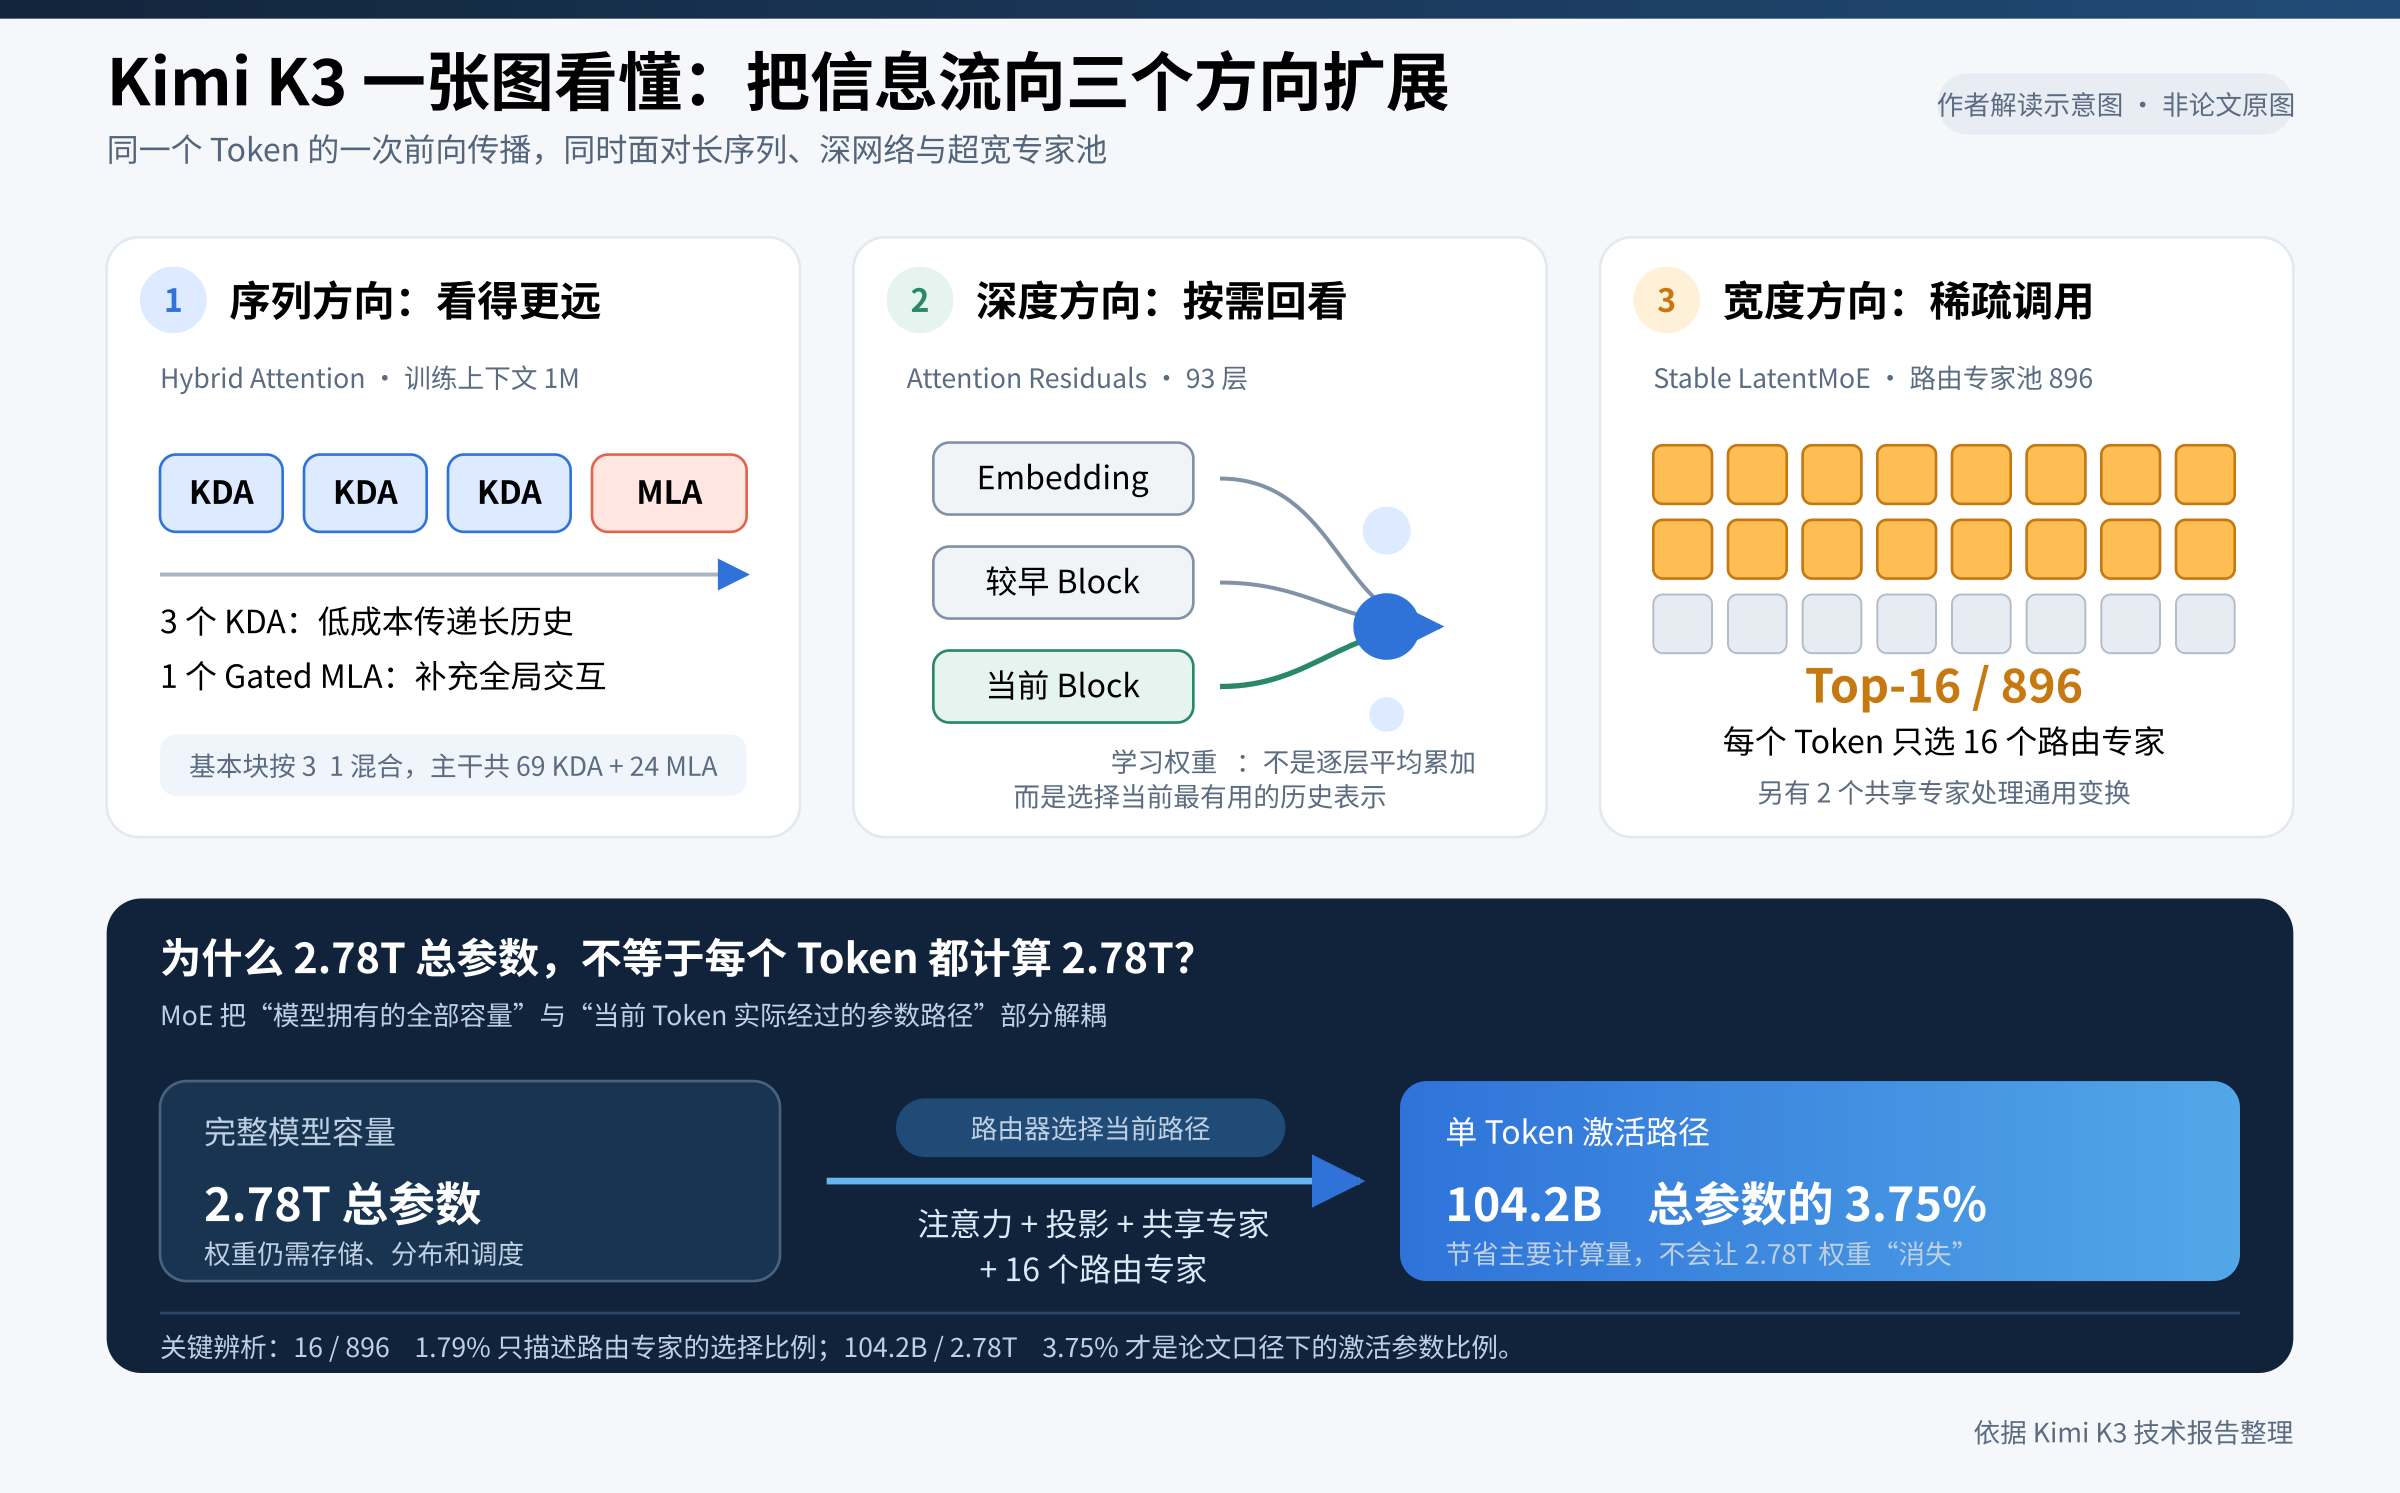Click the line 1 个 Gated MLA：补充全局交互

tap(383, 676)
